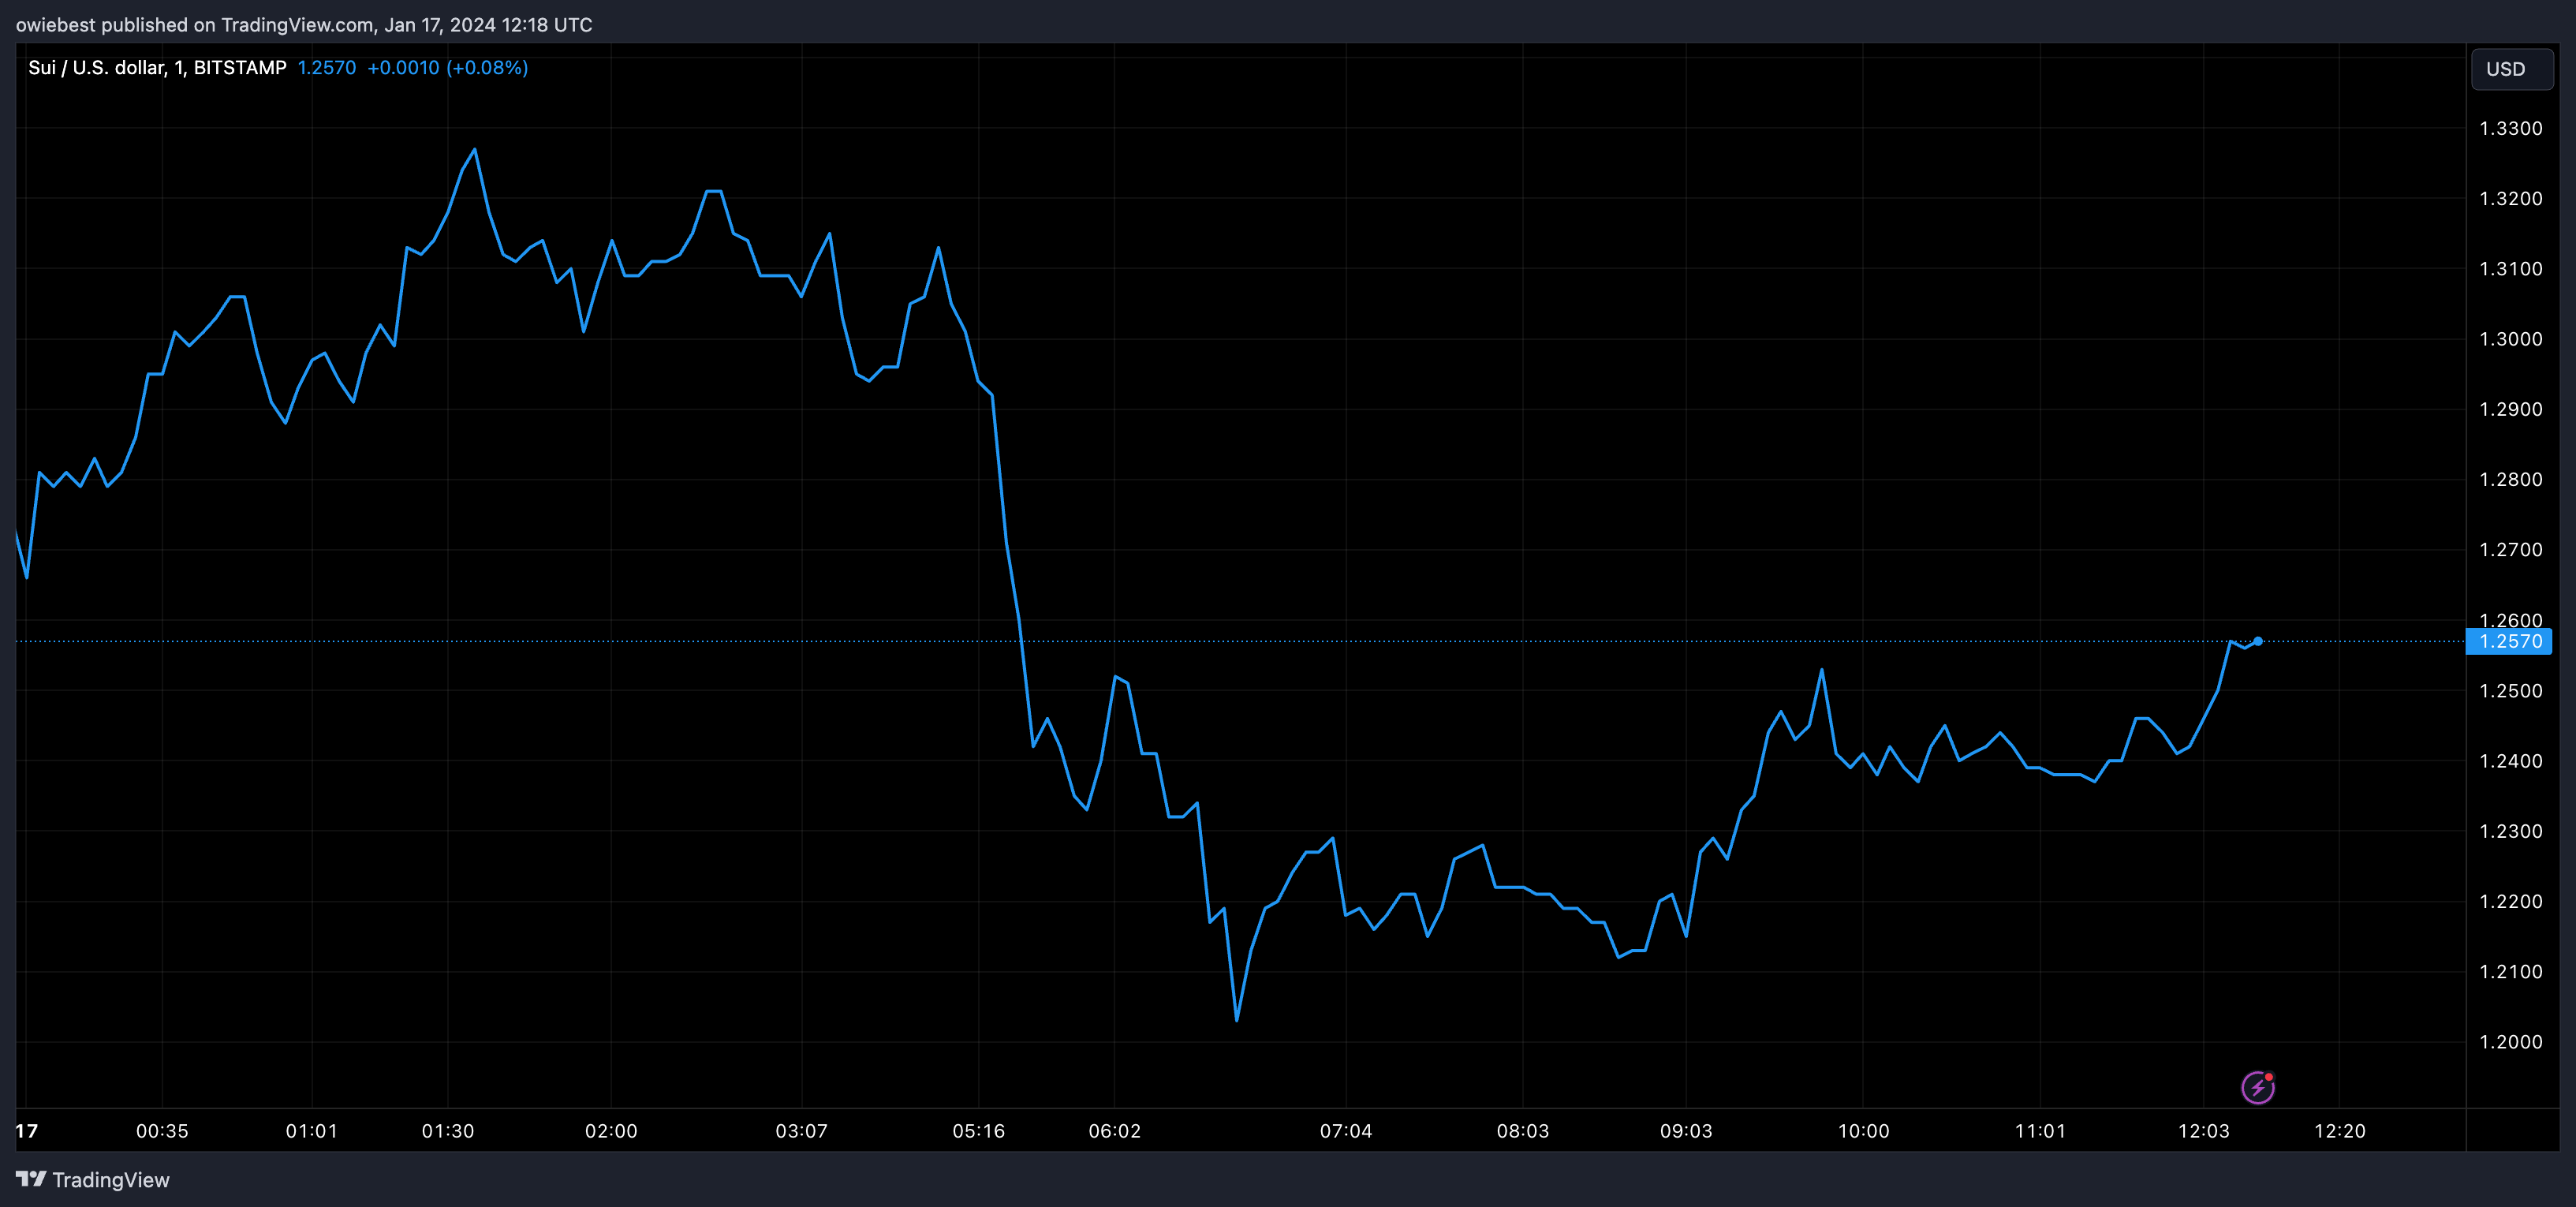Image resolution: width=2576 pixels, height=1207 pixels.
Task: Click the 01:30 time axis label
Action: point(448,1131)
